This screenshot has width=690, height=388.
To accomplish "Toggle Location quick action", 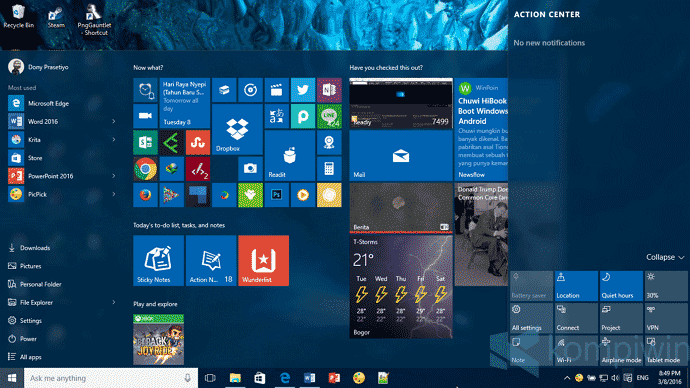I will pyautogui.click(x=576, y=286).
